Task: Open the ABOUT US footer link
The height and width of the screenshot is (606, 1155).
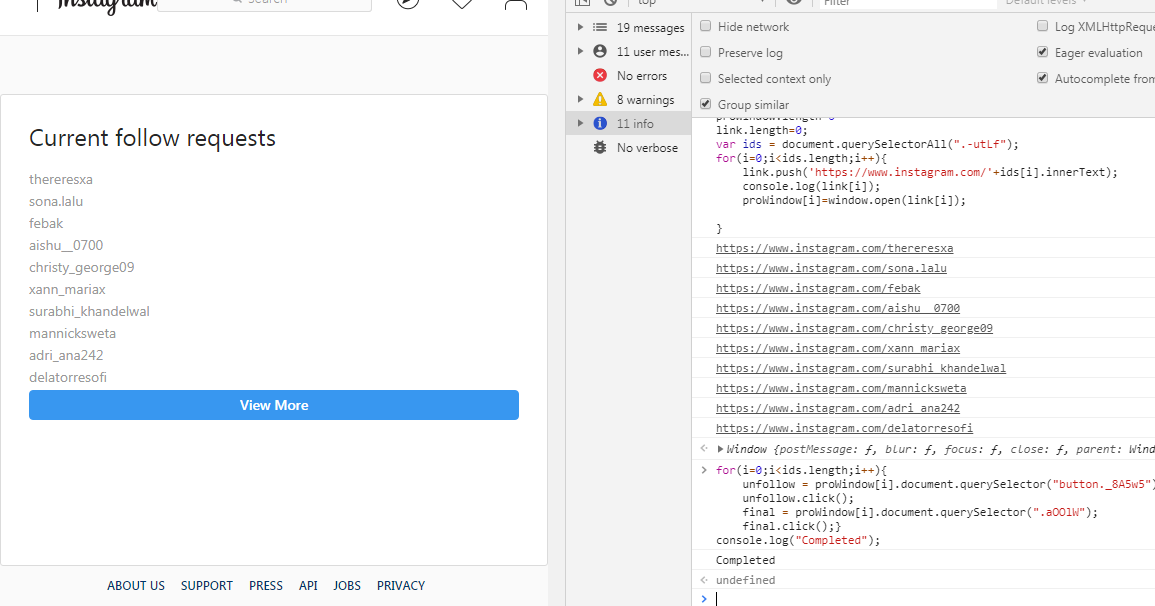Action: [136, 585]
